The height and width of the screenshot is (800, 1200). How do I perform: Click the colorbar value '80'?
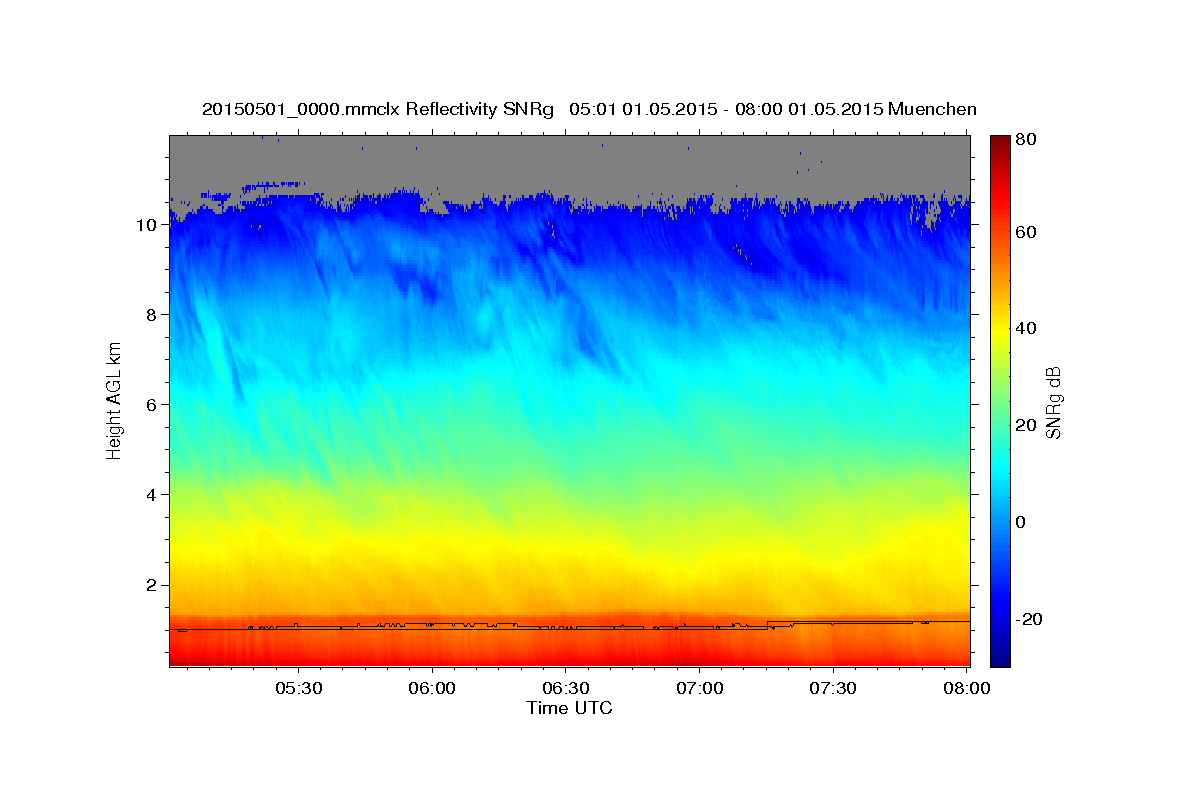pyautogui.click(x=1025, y=141)
